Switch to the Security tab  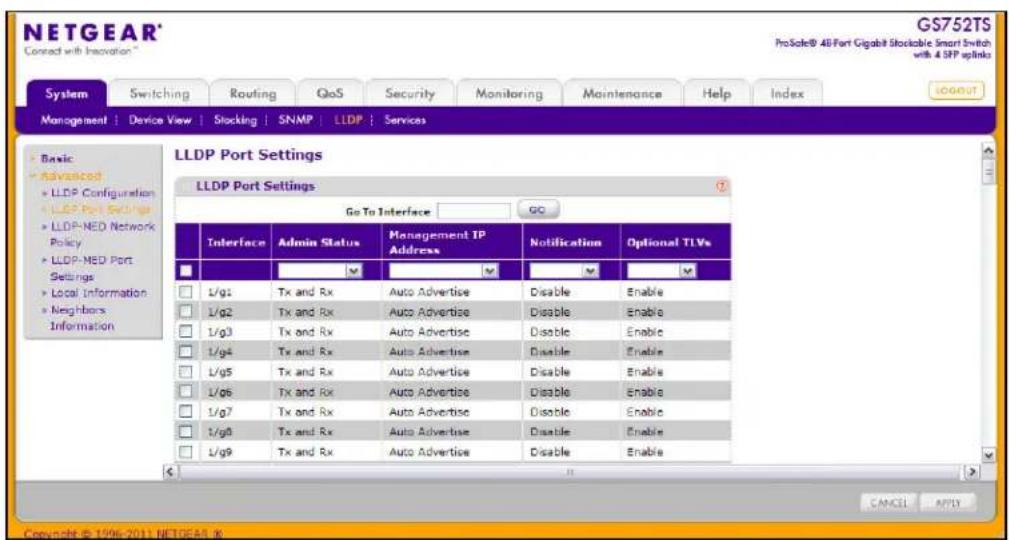pyautogui.click(x=410, y=95)
